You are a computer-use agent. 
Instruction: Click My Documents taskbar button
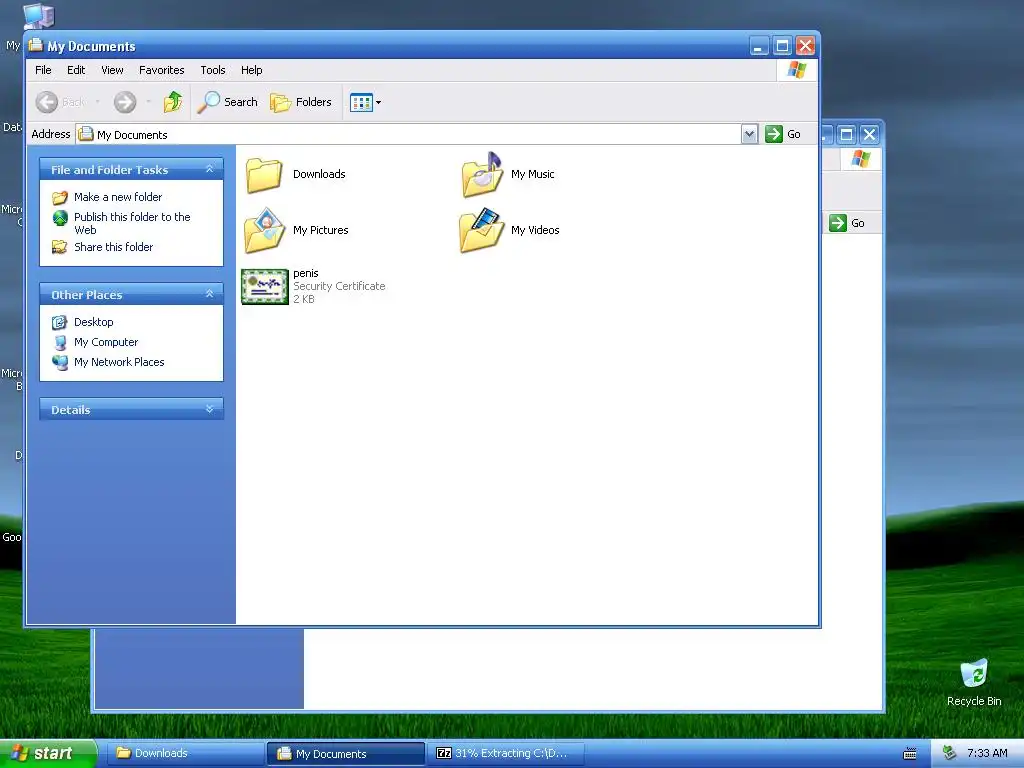click(345, 754)
